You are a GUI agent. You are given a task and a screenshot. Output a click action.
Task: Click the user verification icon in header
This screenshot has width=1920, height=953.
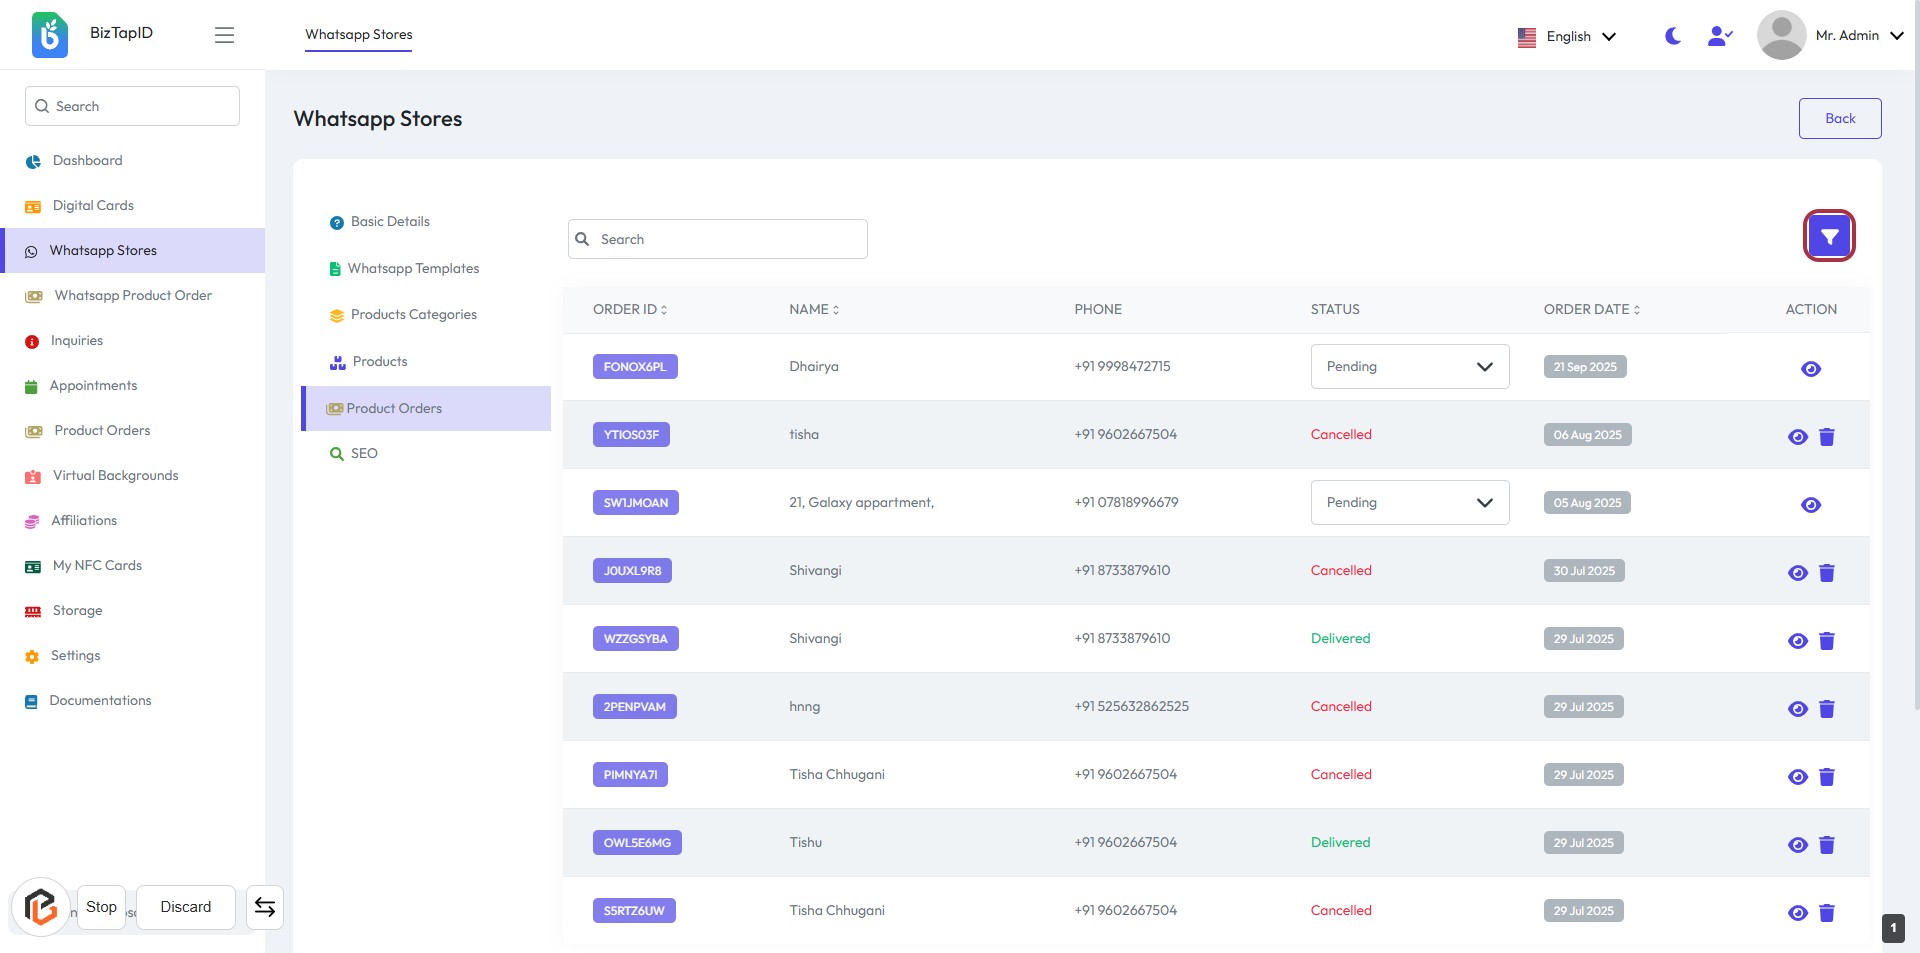tap(1719, 36)
